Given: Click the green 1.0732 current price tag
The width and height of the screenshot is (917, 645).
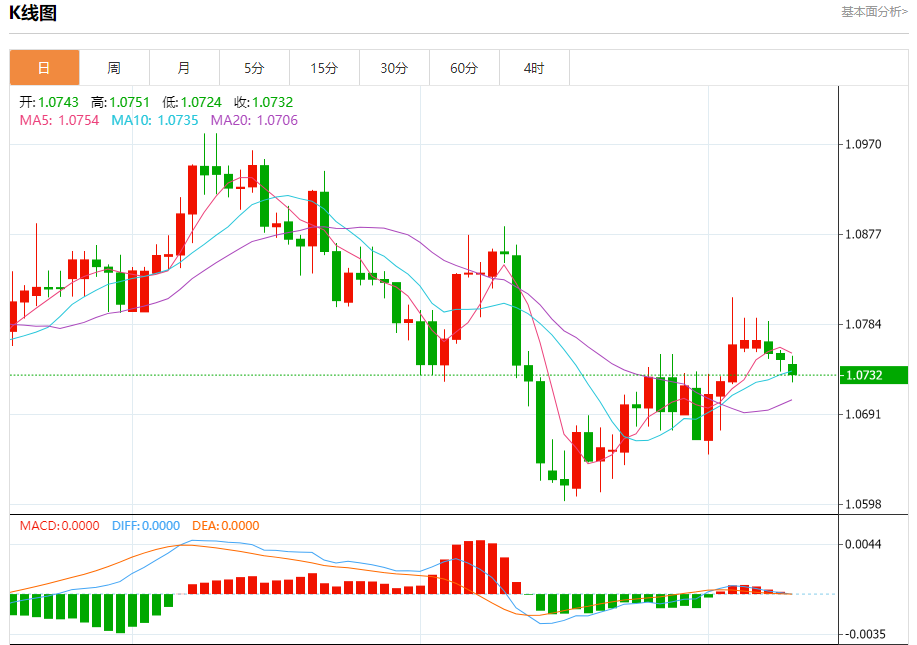Looking at the screenshot, I should coord(873,375).
